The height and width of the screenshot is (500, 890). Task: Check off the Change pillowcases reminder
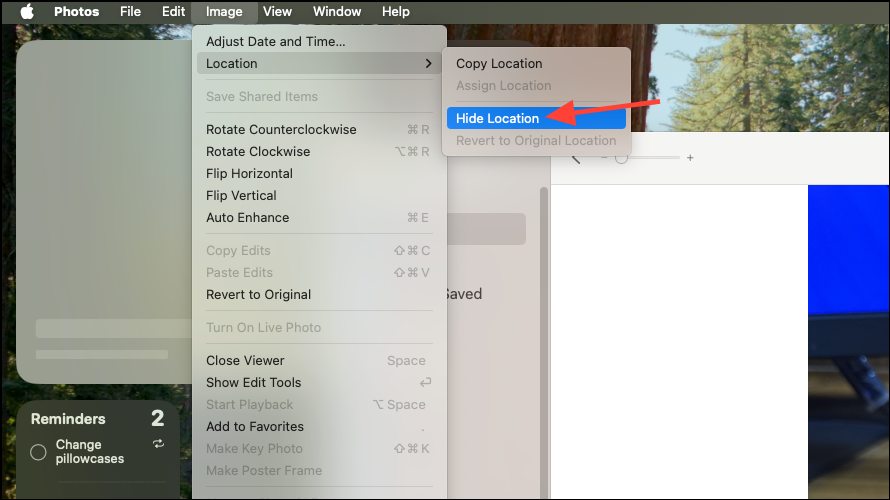coord(39,452)
